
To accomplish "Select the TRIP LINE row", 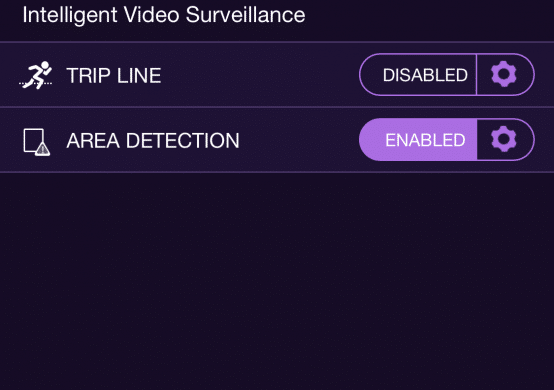I will tap(277, 75).
